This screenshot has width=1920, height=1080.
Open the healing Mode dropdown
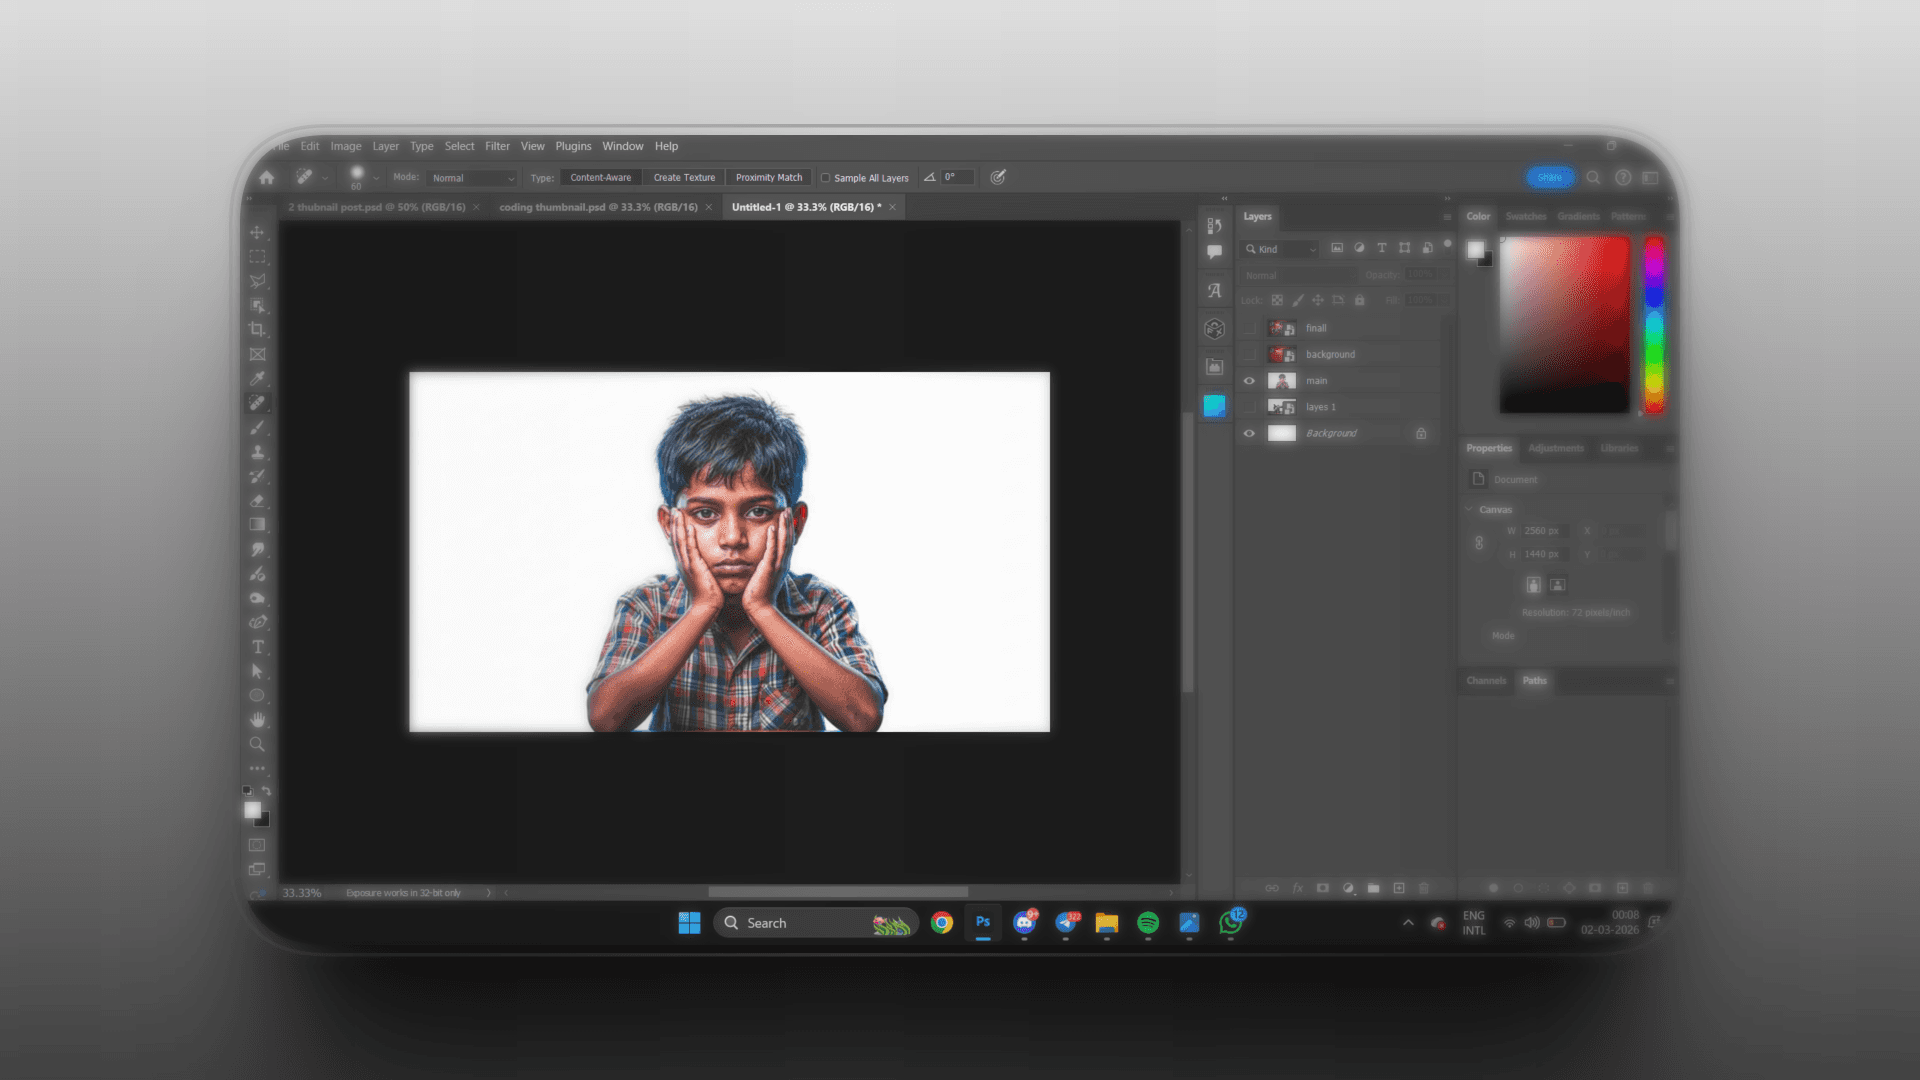point(473,178)
